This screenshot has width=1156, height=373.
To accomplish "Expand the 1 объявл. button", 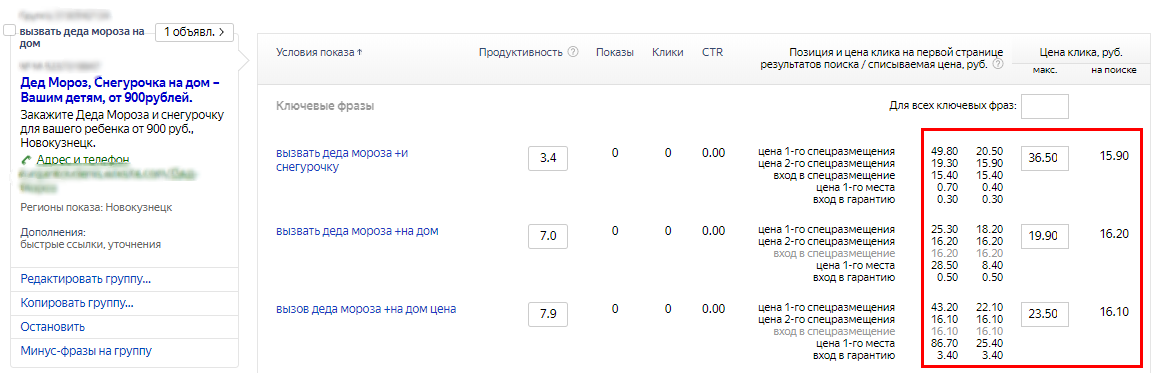I will click(195, 32).
